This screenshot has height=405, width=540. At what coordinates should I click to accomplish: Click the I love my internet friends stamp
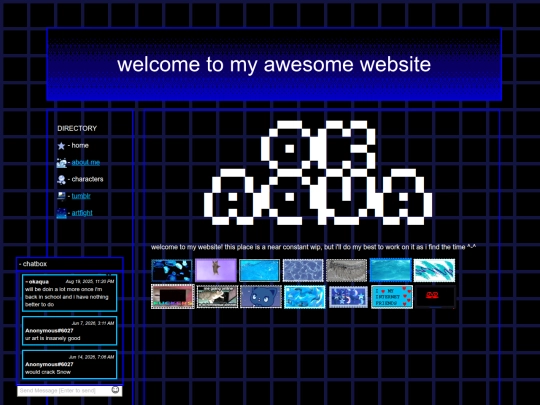click(x=392, y=297)
